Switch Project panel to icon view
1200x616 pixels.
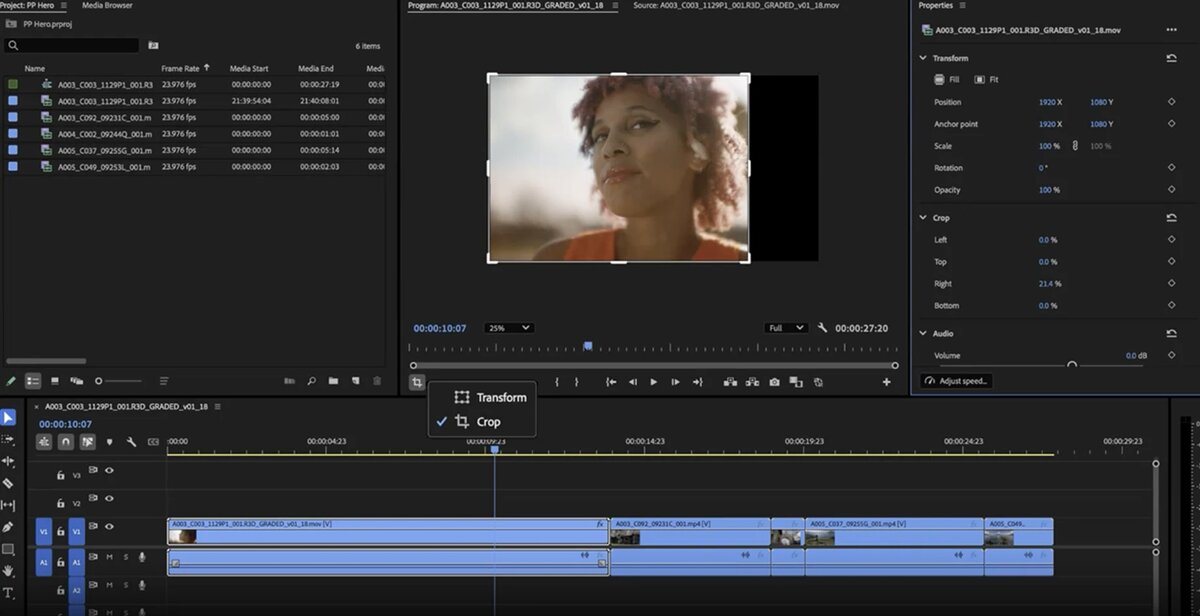pos(54,381)
